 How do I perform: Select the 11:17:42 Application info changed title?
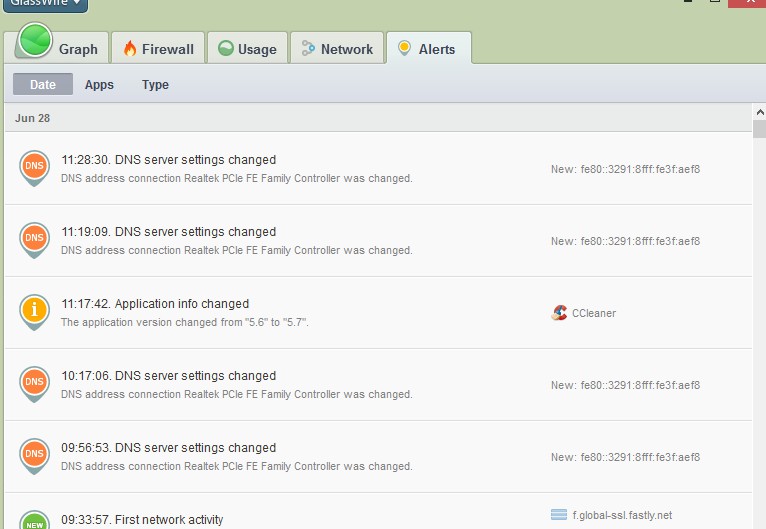click(155, 304)
